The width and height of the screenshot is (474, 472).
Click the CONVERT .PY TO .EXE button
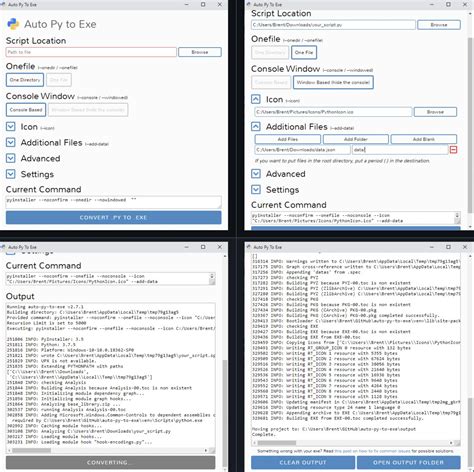pyautogui.click(x=113, y=217)
